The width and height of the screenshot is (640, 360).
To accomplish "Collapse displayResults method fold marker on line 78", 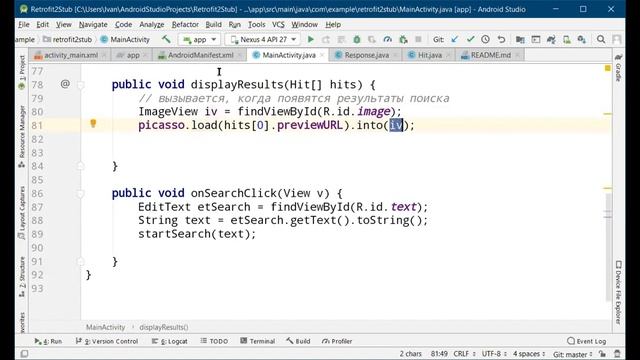I will coord(81,84).
